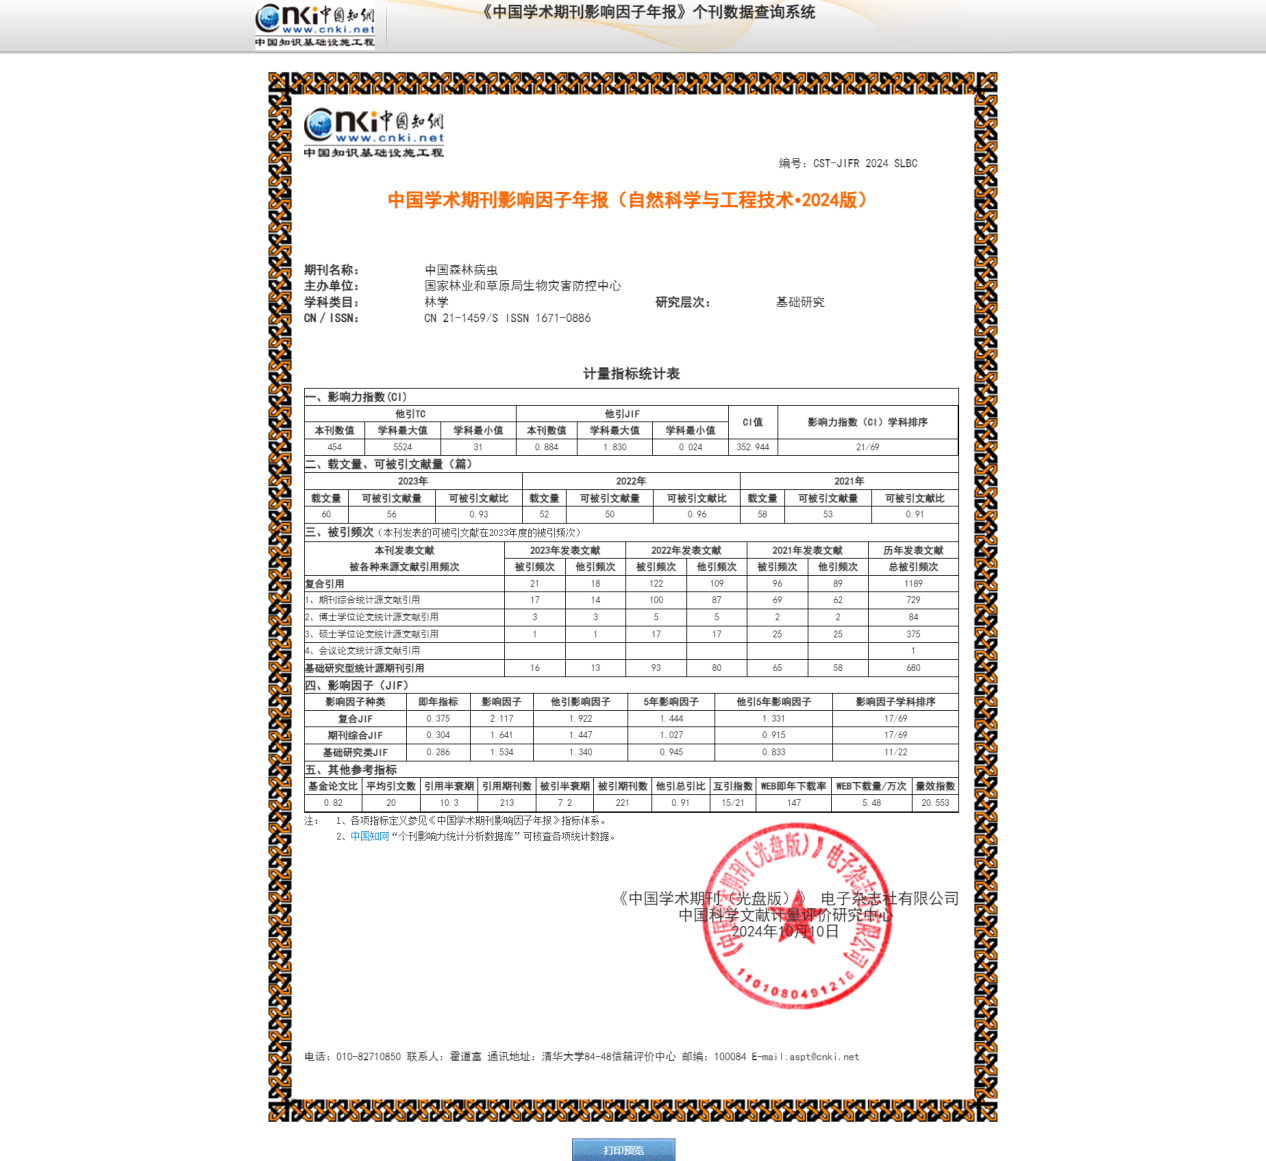Viewport: 1266px width, 1161px height.
Task: Click the 期刊综合JIF row label
Action: (355, 735)
